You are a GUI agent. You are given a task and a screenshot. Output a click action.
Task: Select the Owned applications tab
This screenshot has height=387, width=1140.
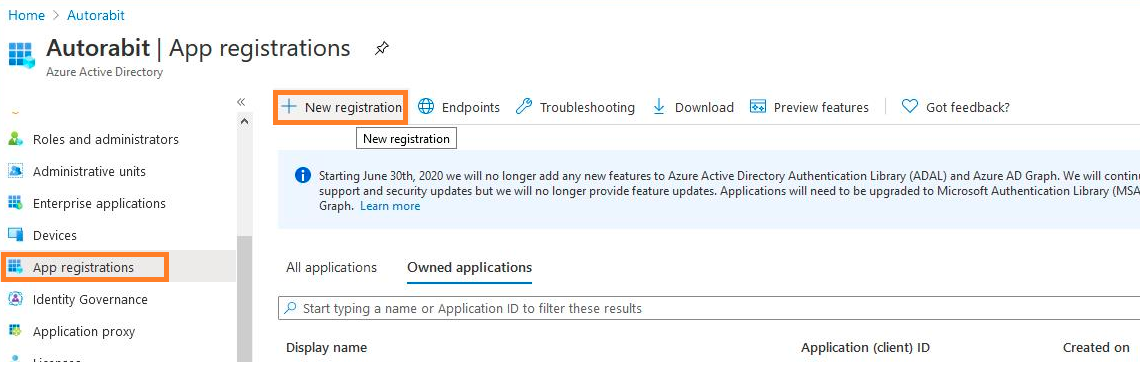470,268
